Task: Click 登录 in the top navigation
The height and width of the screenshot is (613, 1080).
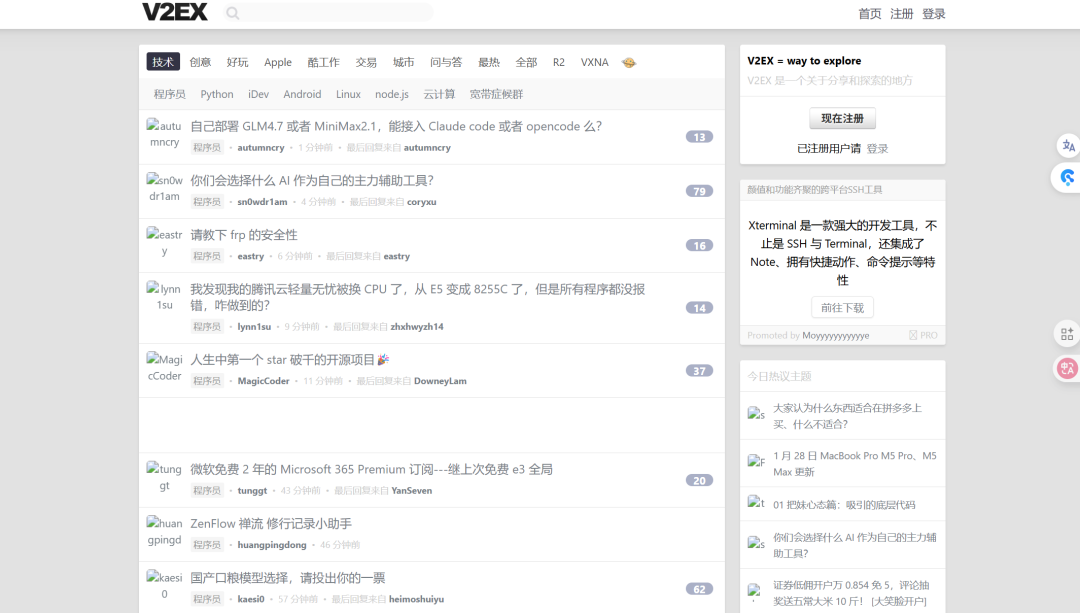Action: pyautogui.click(x=933, y=14)
